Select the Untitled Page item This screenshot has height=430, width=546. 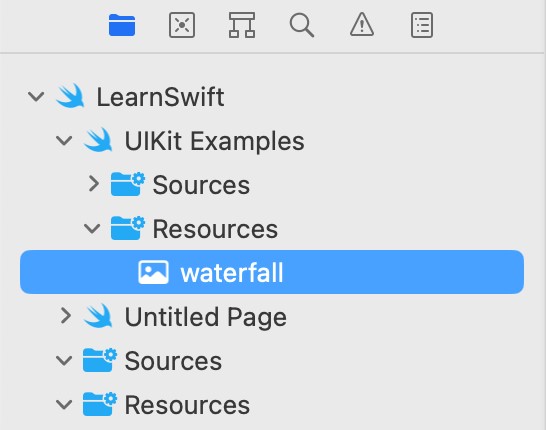coord(205,316)
